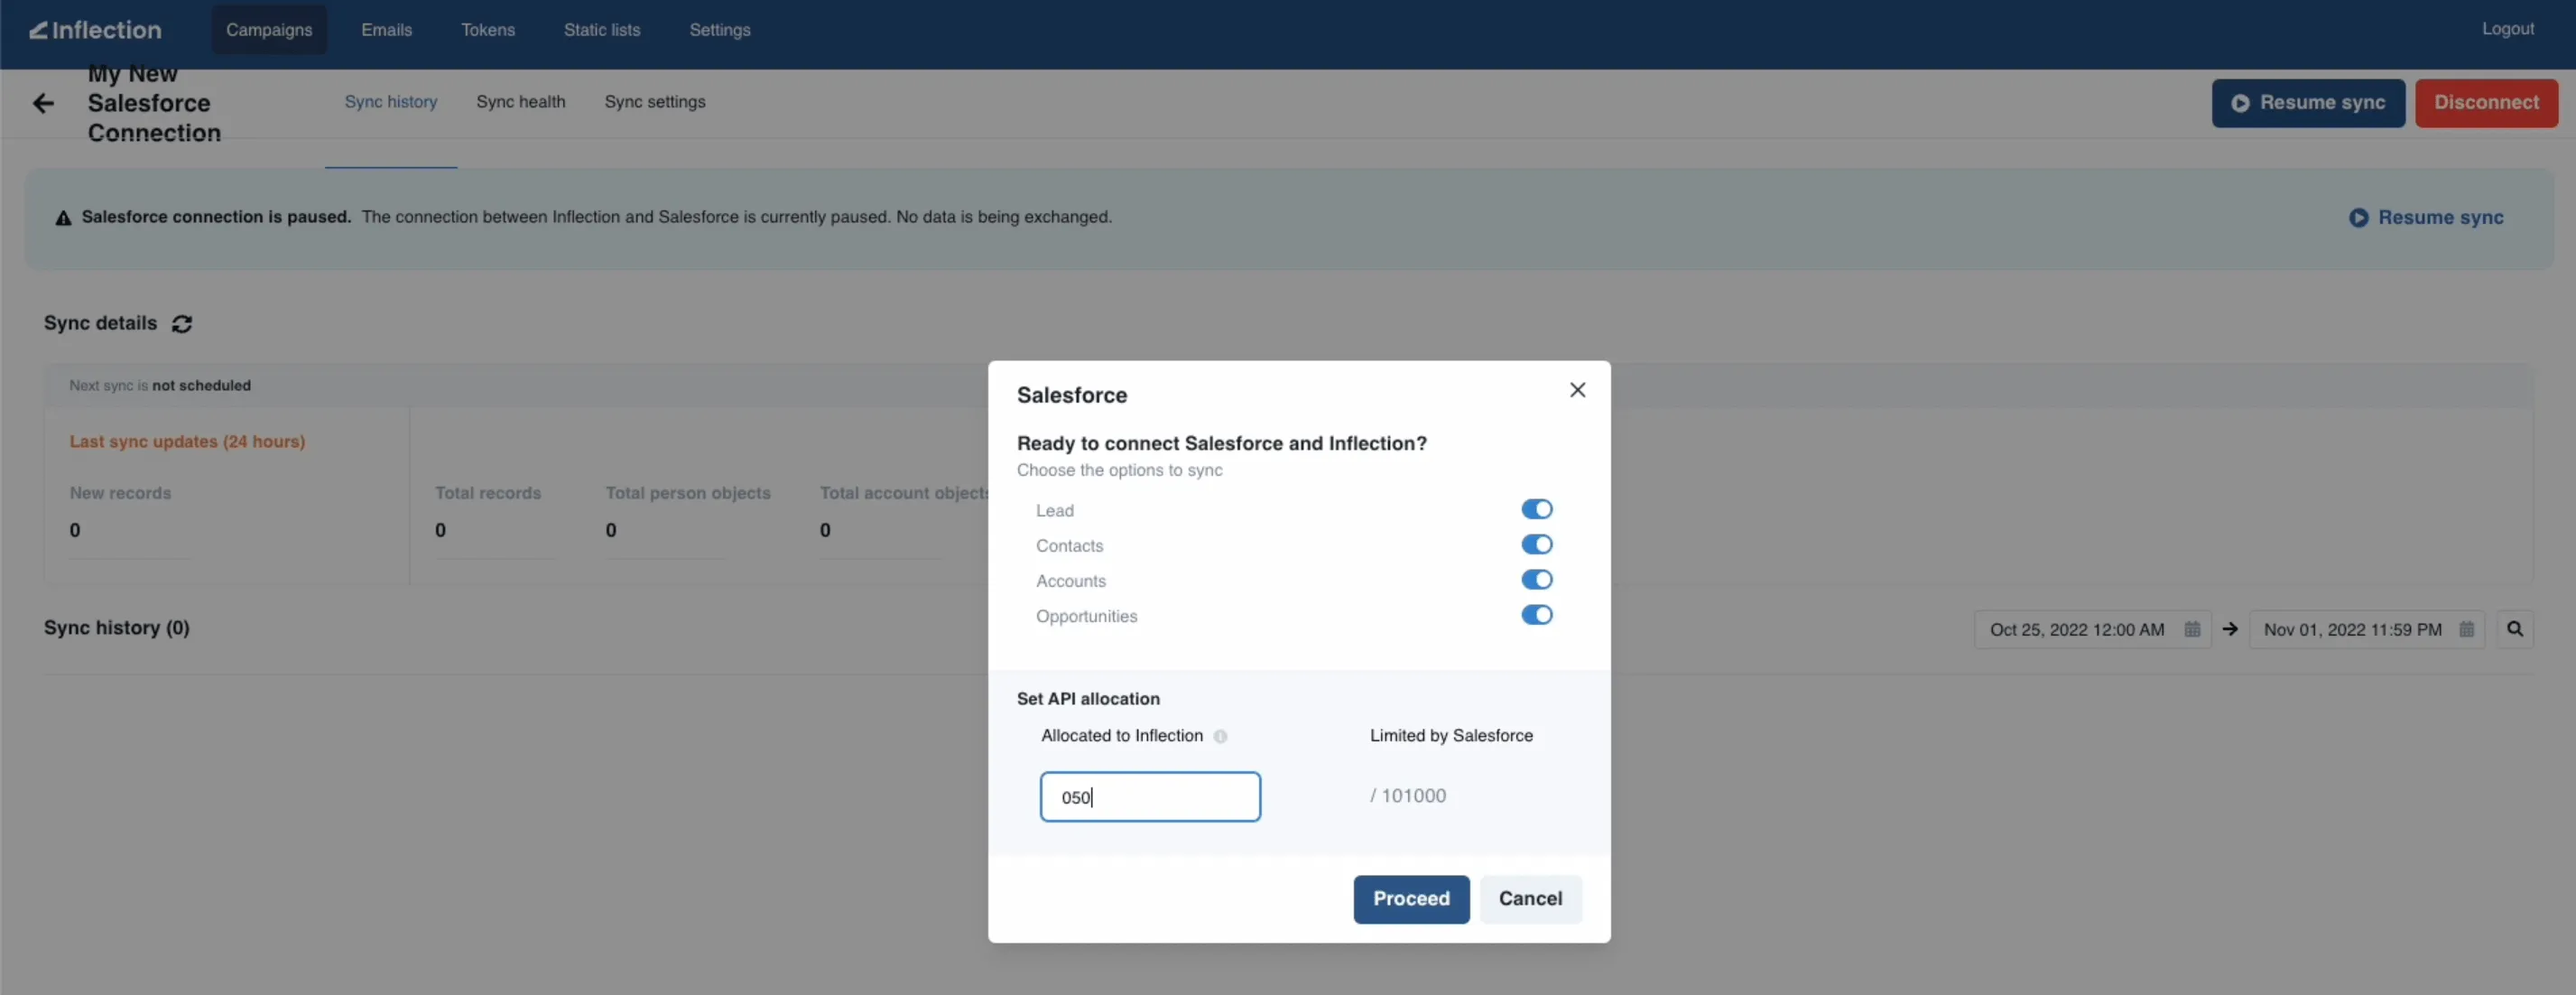This screenshot has width=2576, height=995.
Task: Toggle the Lead sync option off
Action: [x=1536, y=509]
